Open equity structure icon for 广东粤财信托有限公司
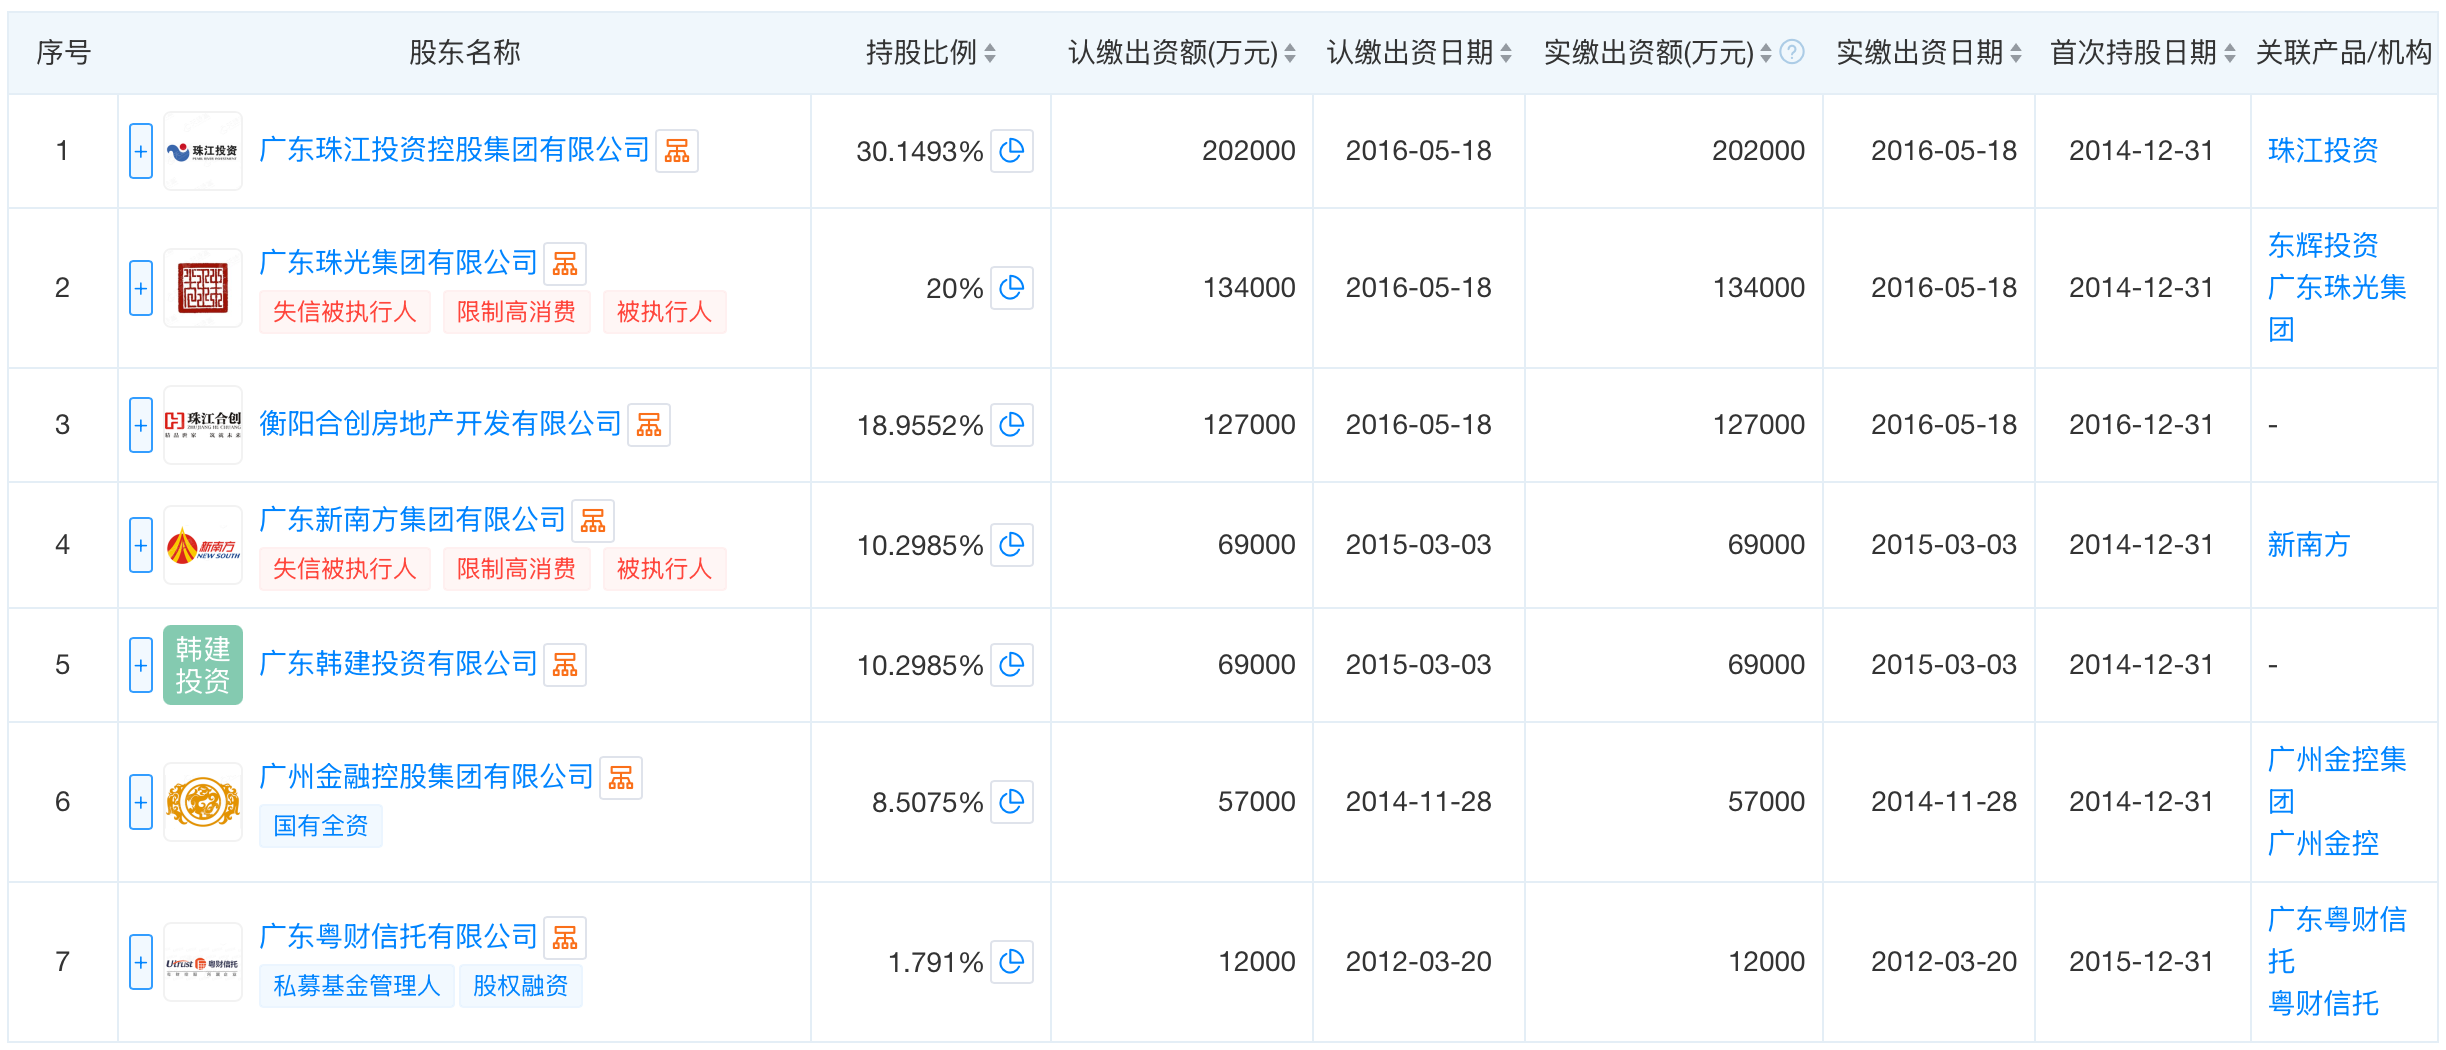Screen dimensions: 2446x1050 click(x=565, y=938)
